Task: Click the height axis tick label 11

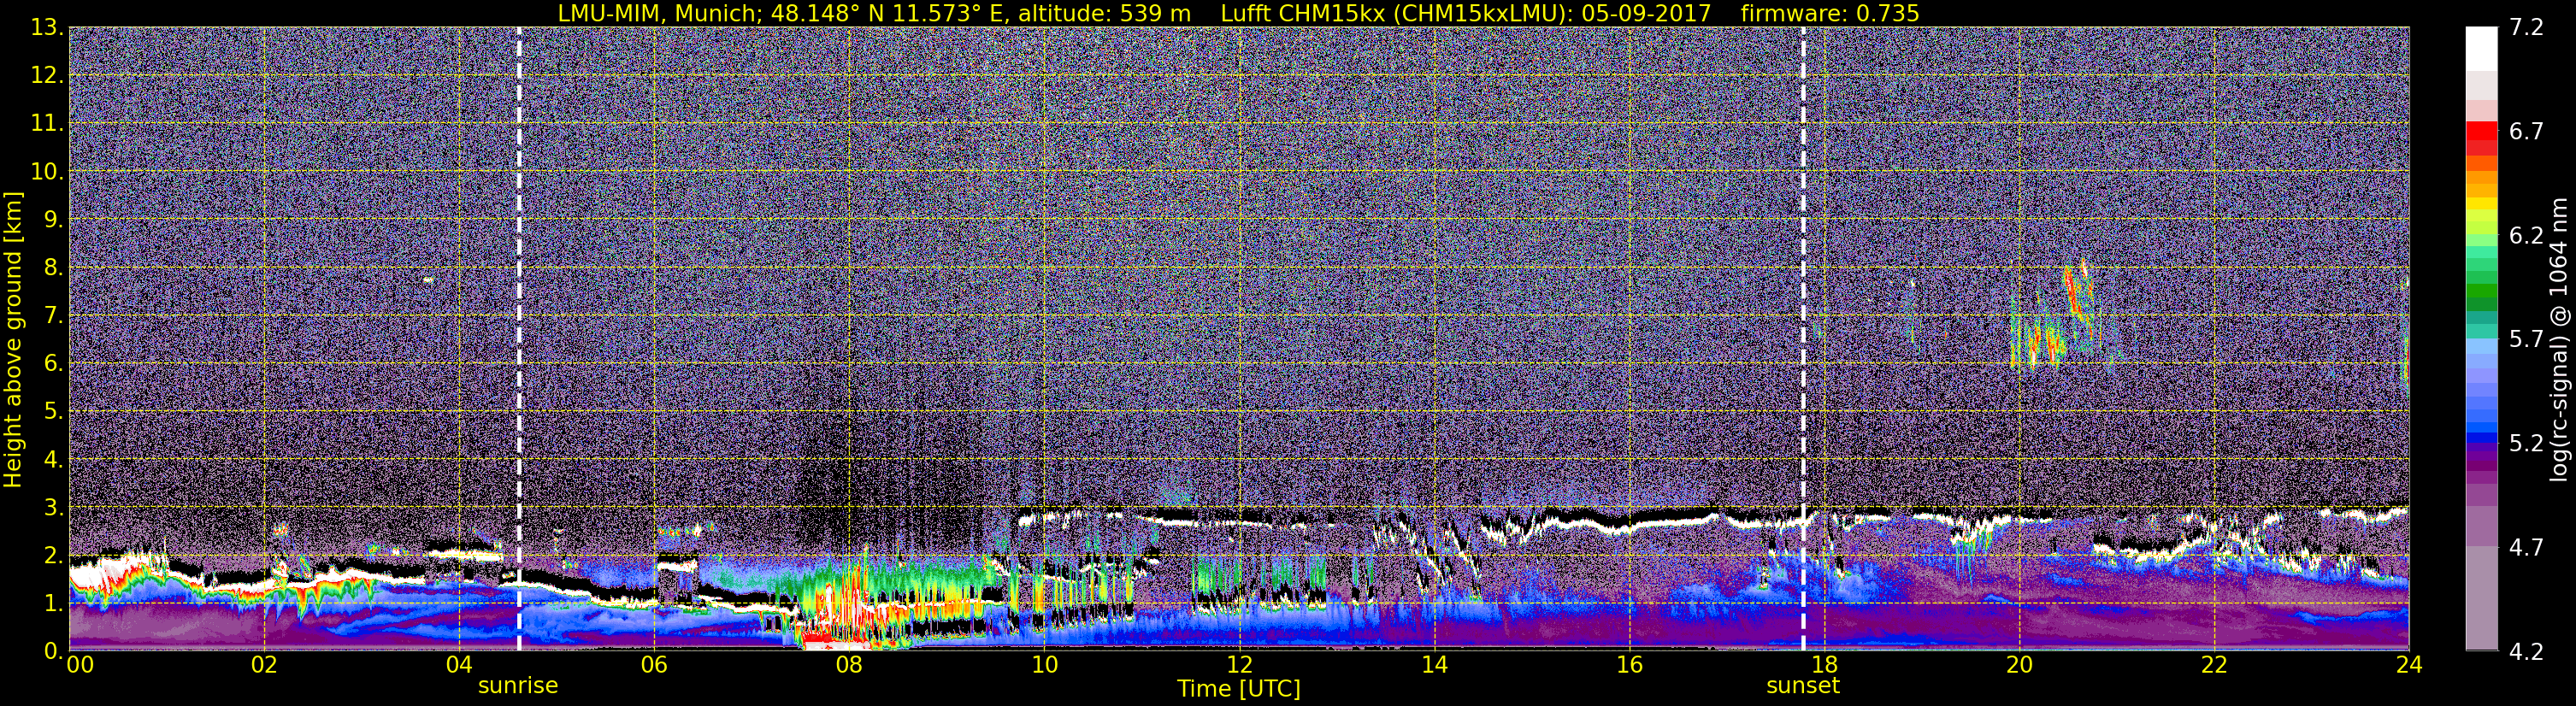Action: tap(46, 124)
